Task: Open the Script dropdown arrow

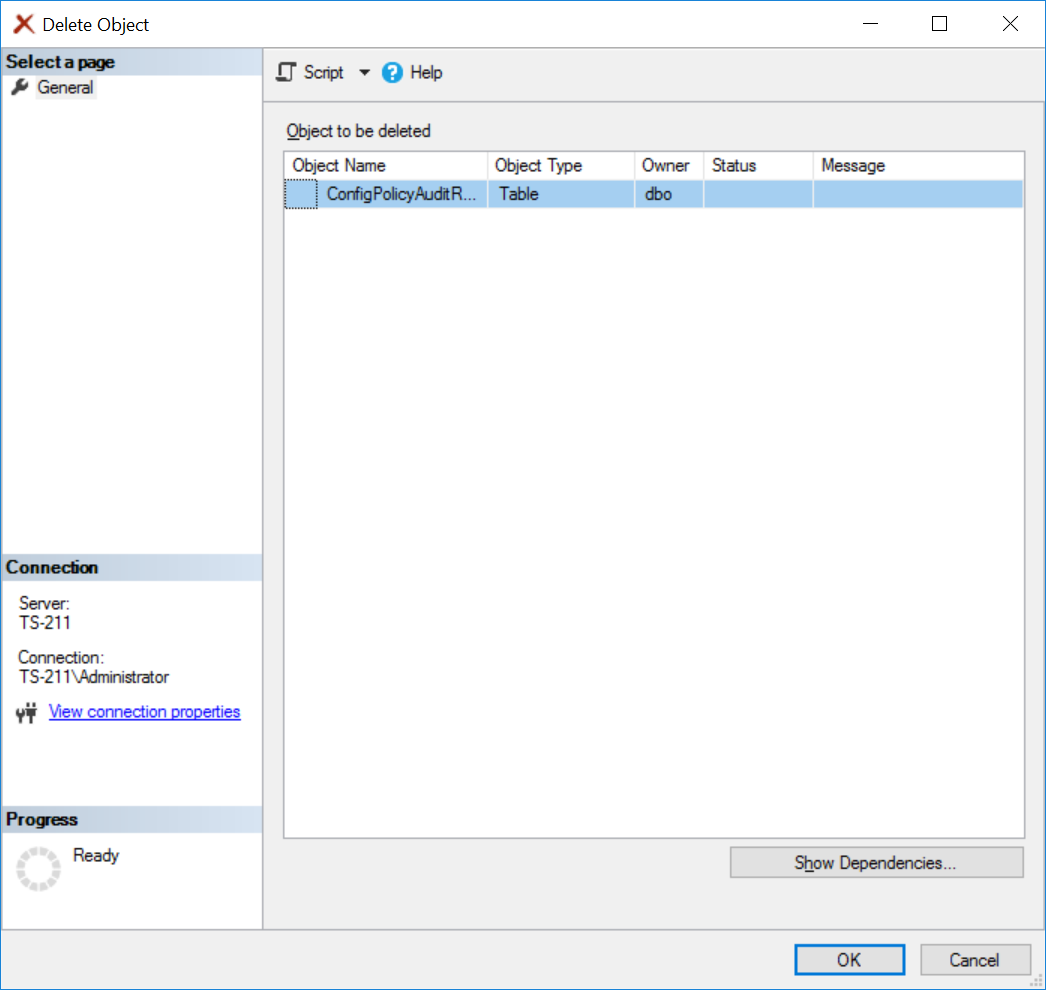Action: [364, 72]
